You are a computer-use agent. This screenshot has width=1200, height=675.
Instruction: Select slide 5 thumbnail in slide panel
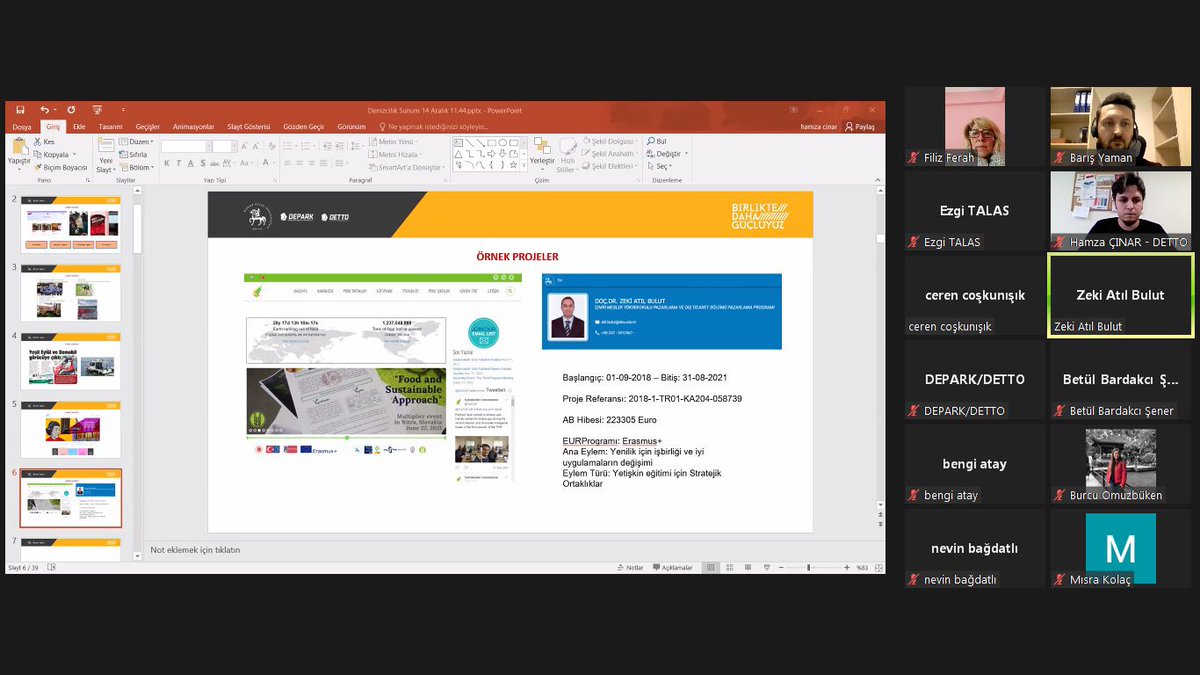pyautogui.click(x=71, y=430)
